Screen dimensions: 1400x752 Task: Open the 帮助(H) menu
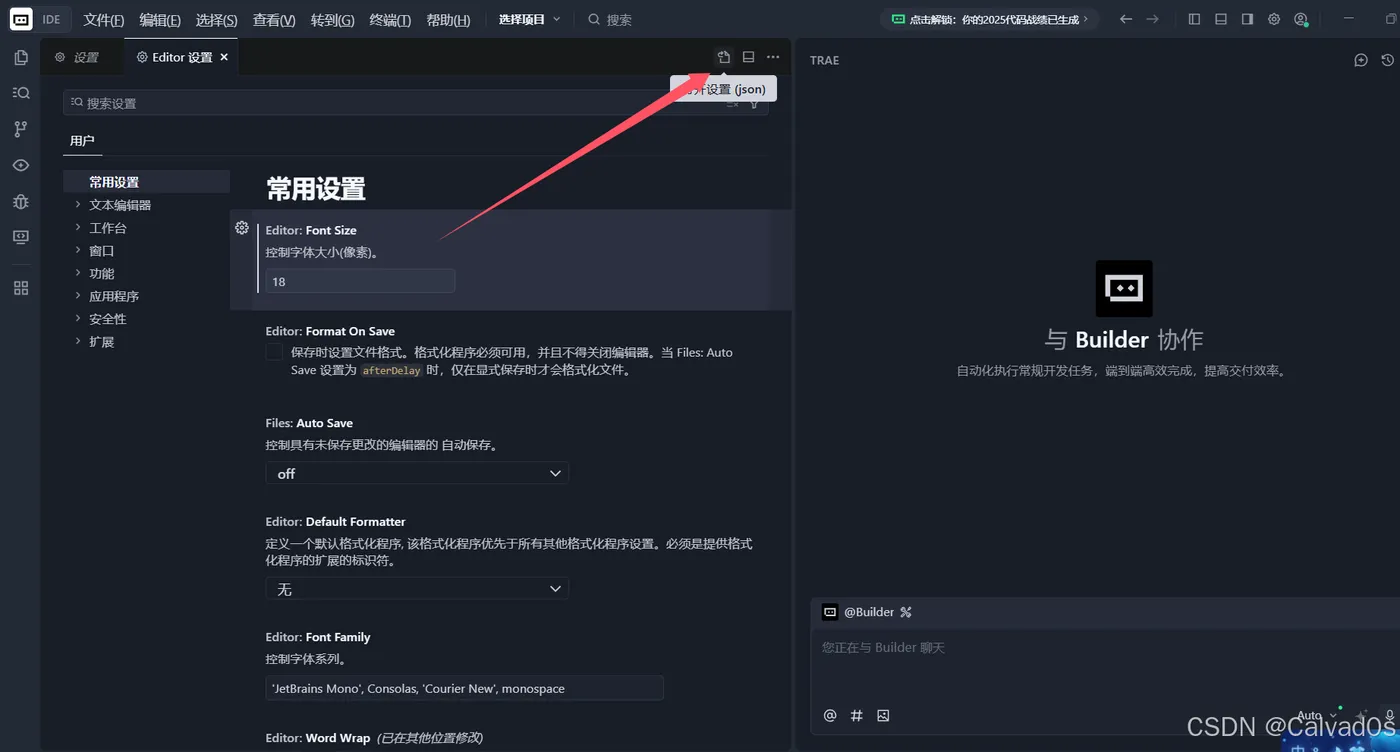(x=448, y=20)
